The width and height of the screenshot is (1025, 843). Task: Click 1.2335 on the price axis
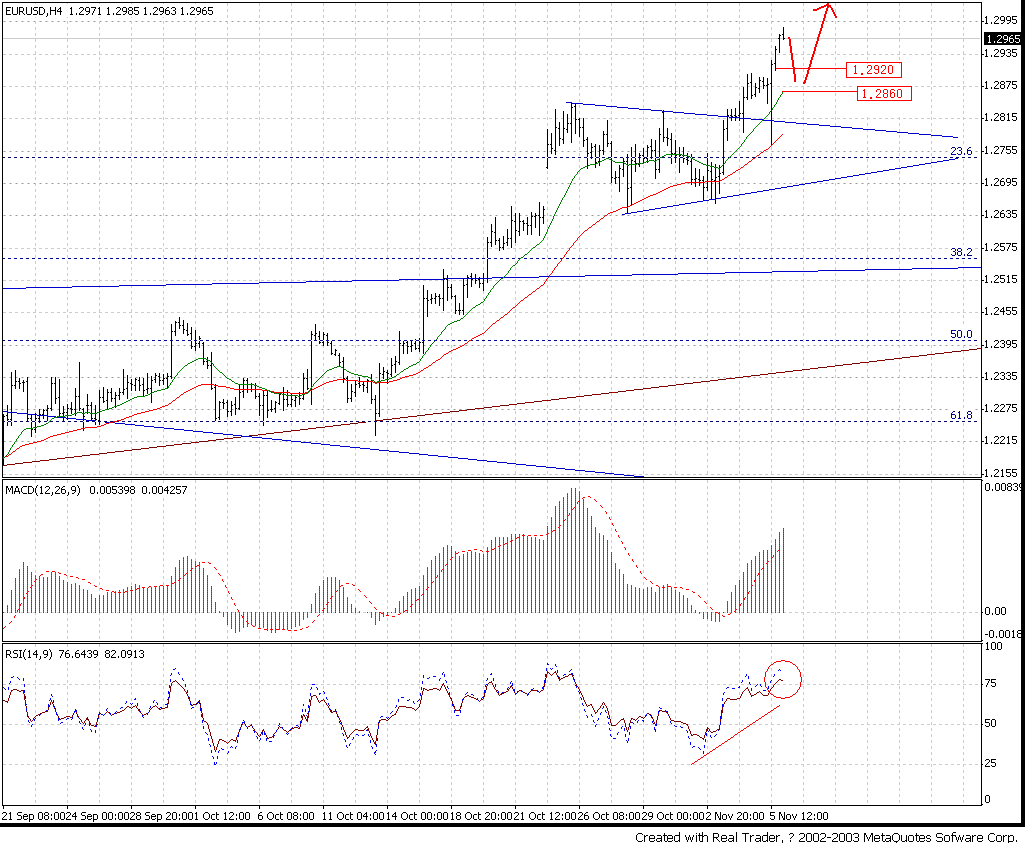click(1003, 376)
